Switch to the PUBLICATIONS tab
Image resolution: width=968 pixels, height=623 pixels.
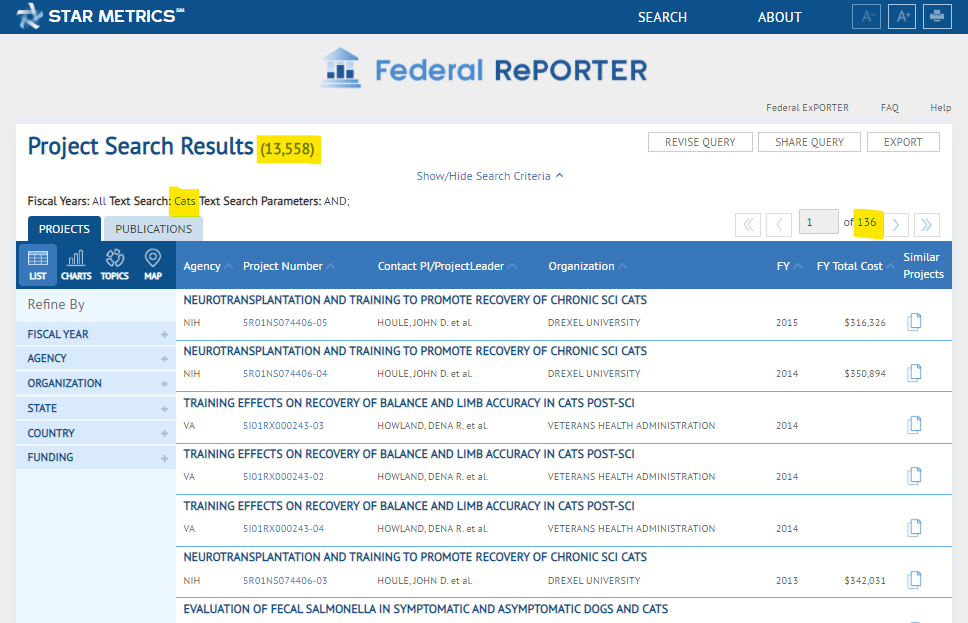pyautogui.click(x=153, y=229)
